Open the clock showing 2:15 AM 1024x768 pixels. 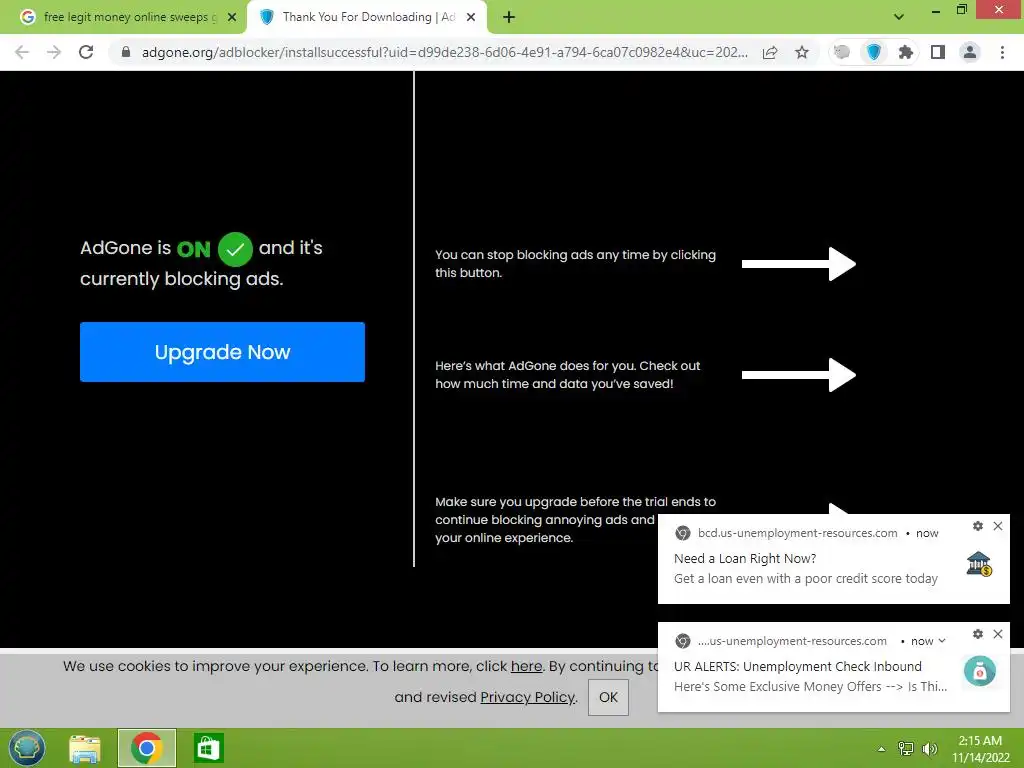(x=980, y=749)
